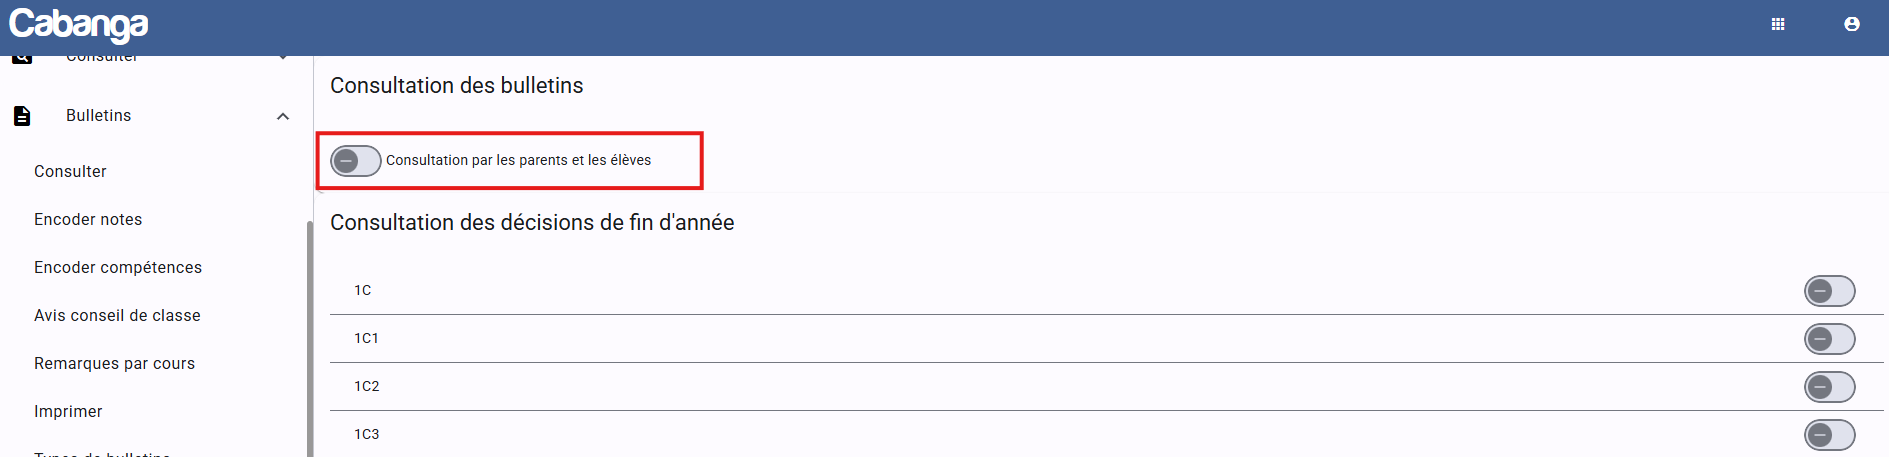Open Consulter under Bulletins
The width and height of the screenshot is (1889, 457).
click(70, 172)
